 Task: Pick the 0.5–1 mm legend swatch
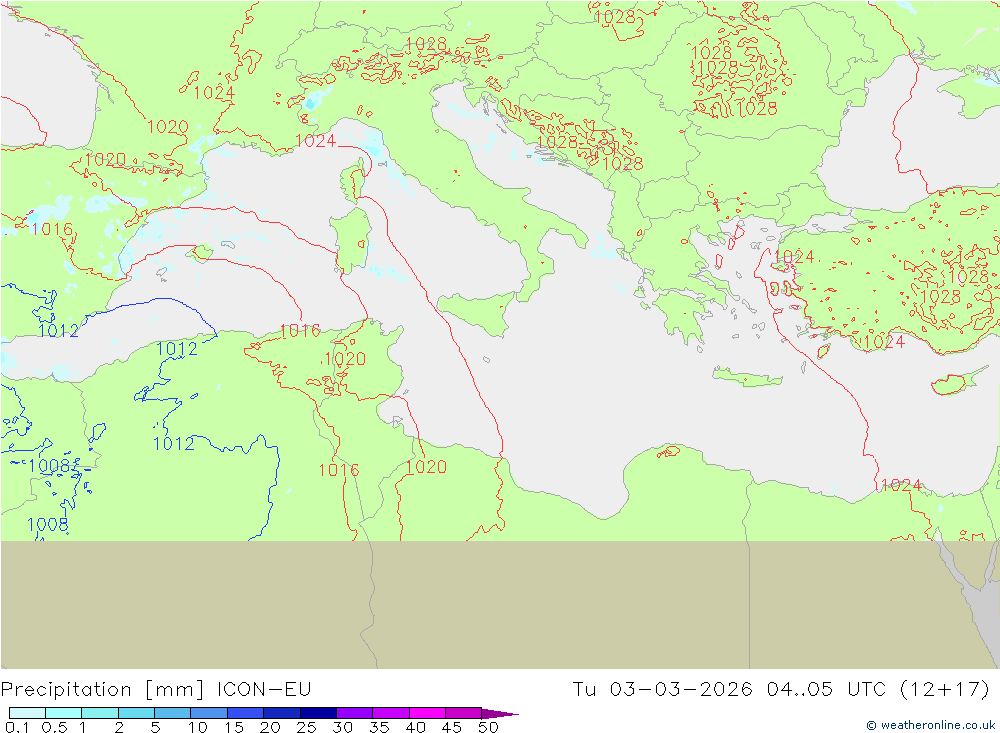(x=64, y=713)
